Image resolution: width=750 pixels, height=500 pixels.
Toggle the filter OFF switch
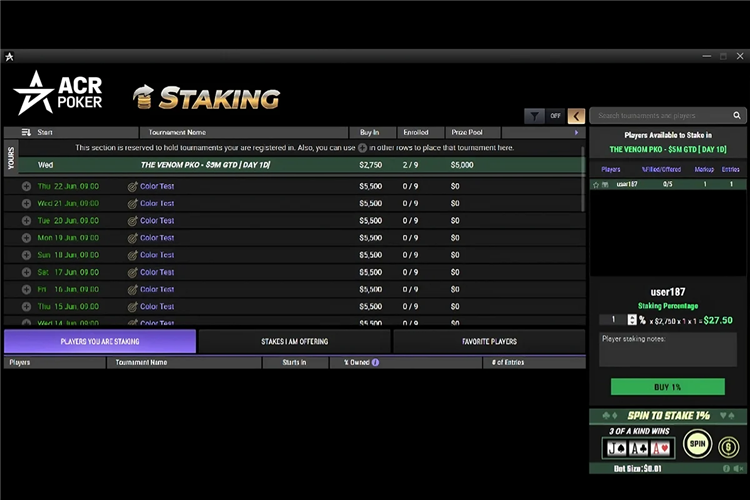tap(555, 116)
